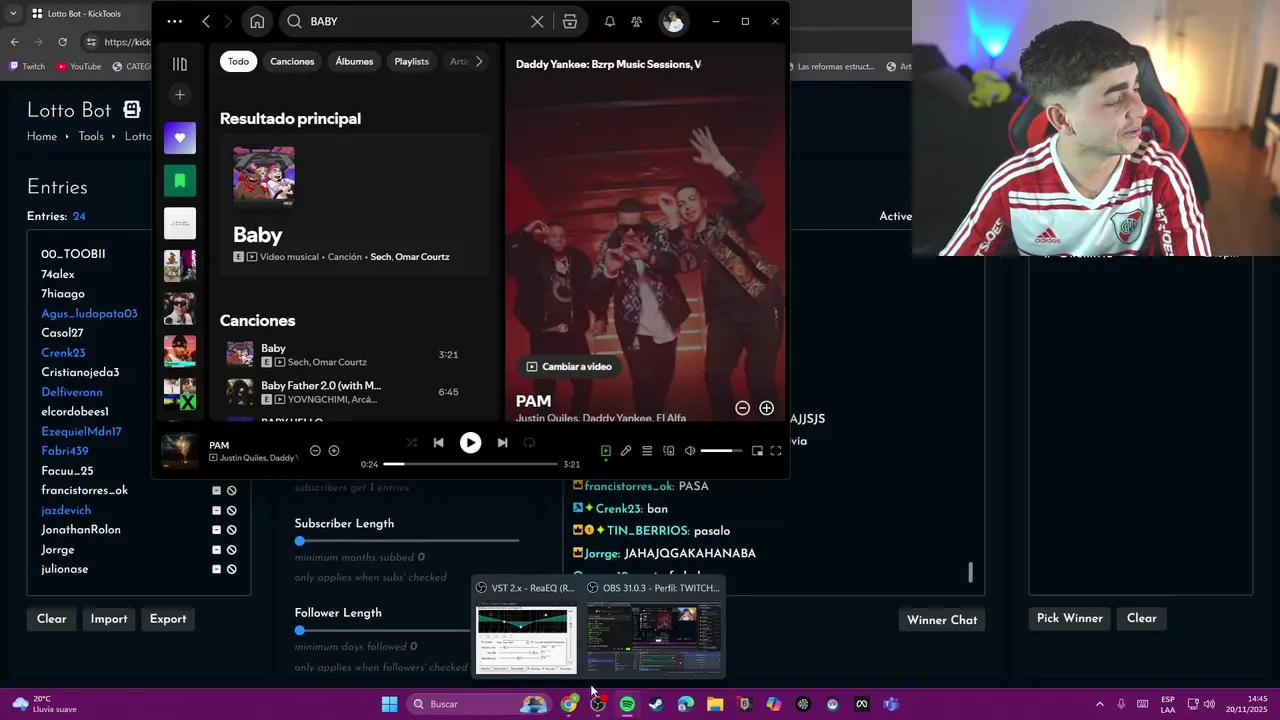Viewport: 1280px width, 720px height.
Task: Open VST ReaEQ preview thumbnail
Action: click(x=526, y=640)
